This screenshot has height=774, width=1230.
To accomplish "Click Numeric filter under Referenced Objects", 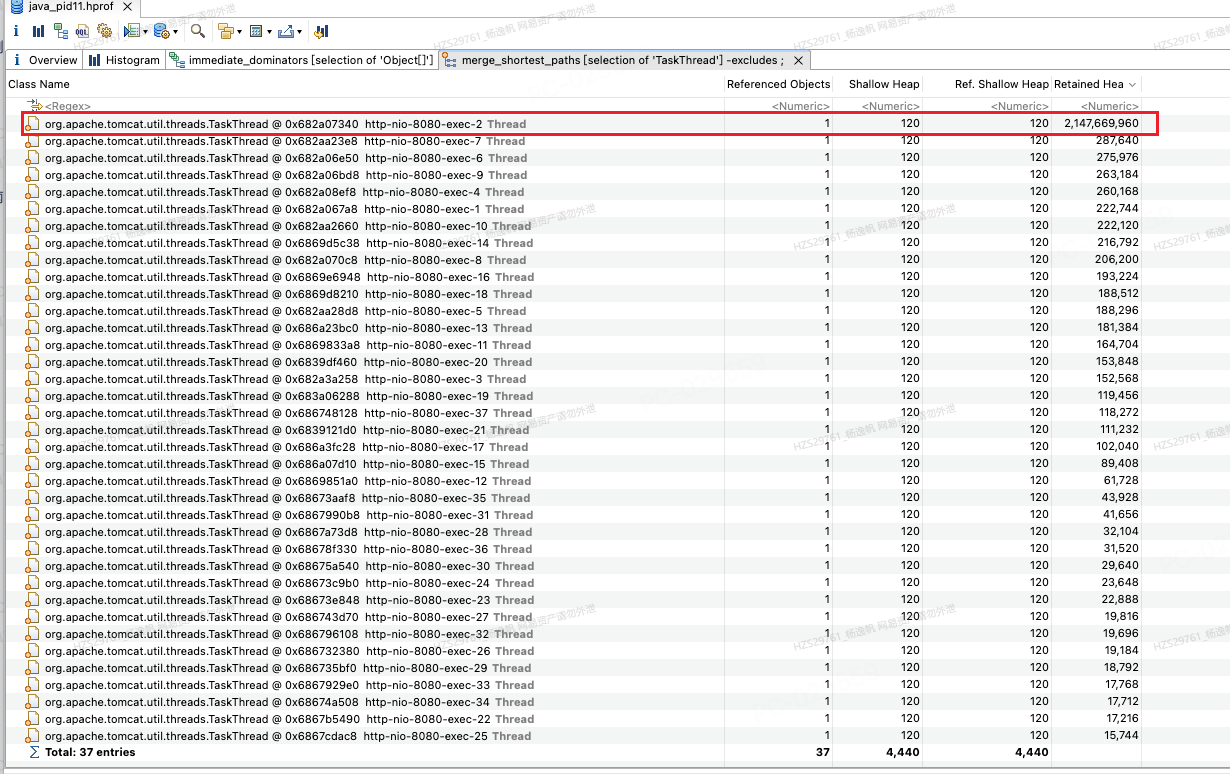I will (x=800, y=106).
